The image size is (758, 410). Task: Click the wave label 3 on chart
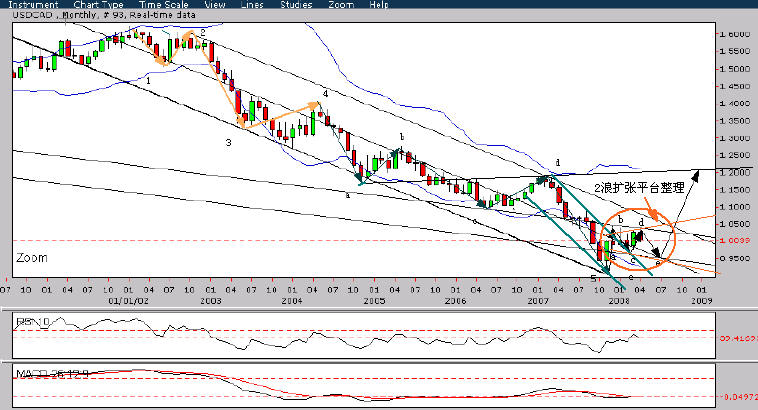coord(229,143)
